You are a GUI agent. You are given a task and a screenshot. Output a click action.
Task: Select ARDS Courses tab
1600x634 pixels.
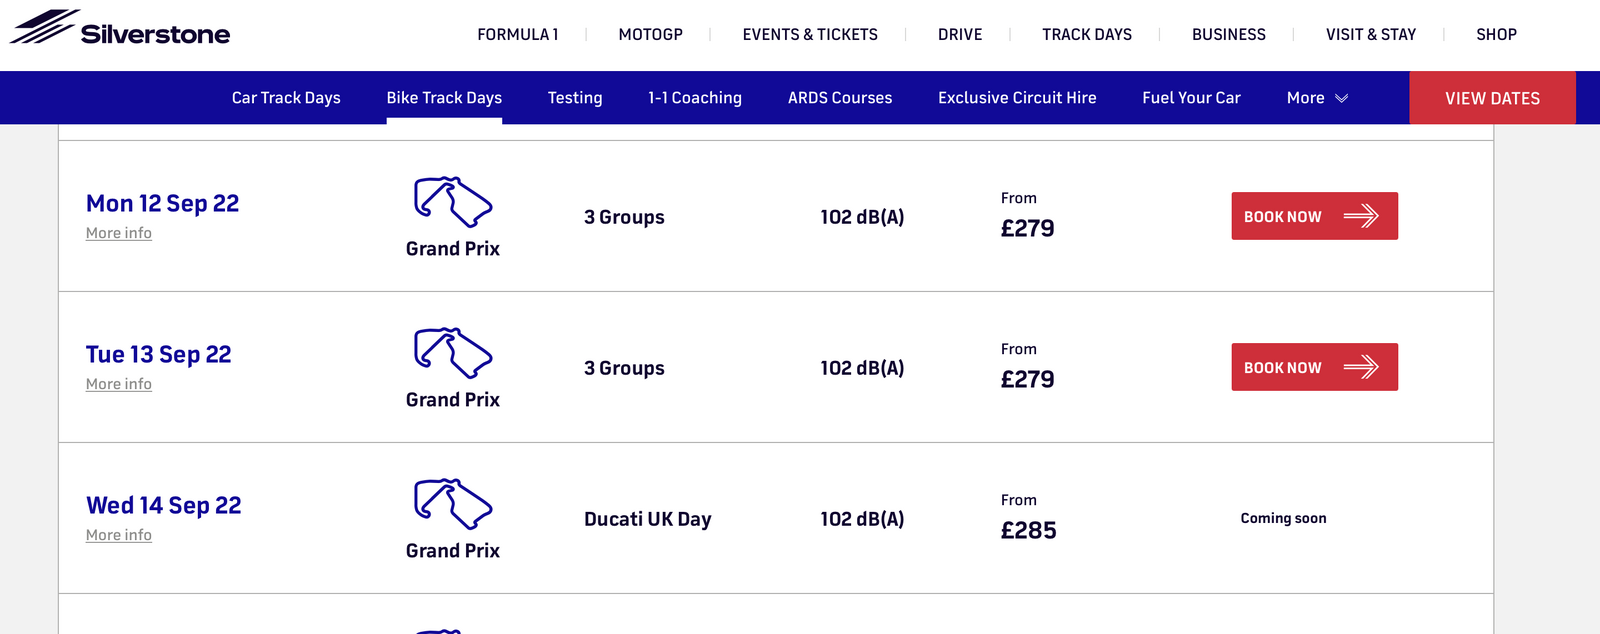pos(840,98)
